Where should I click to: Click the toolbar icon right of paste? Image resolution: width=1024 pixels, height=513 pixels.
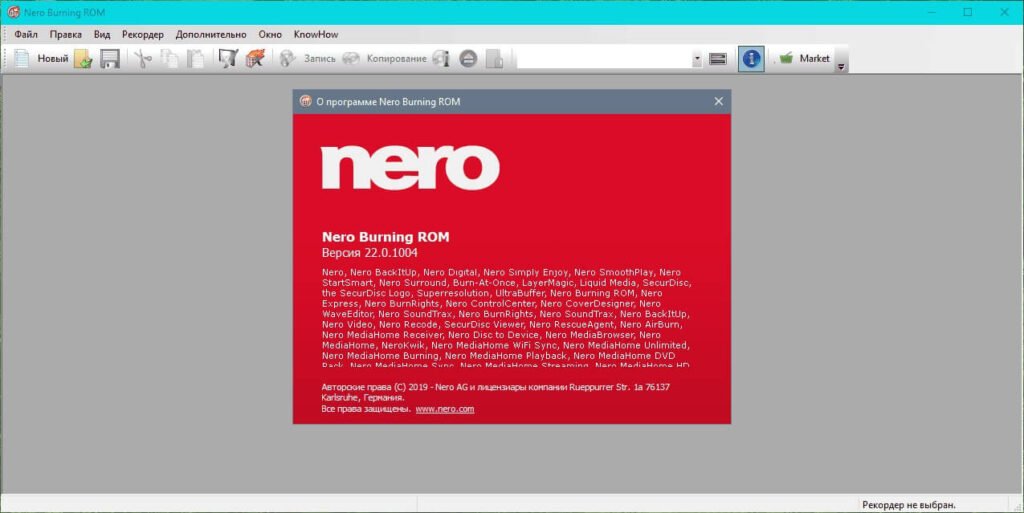tap(228, 59)
